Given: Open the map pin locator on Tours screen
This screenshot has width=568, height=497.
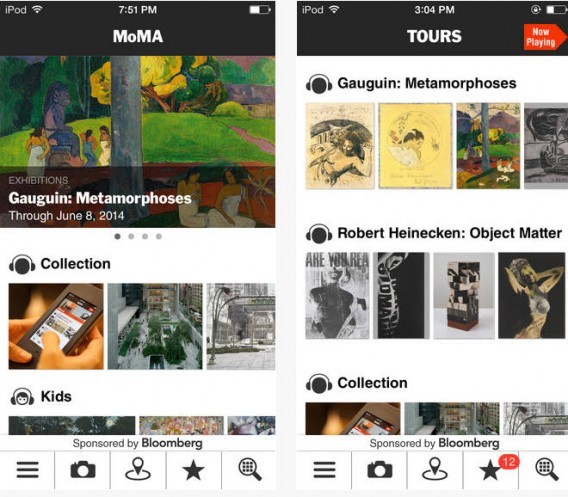Looking at the screenshot, I should point(435,469).
